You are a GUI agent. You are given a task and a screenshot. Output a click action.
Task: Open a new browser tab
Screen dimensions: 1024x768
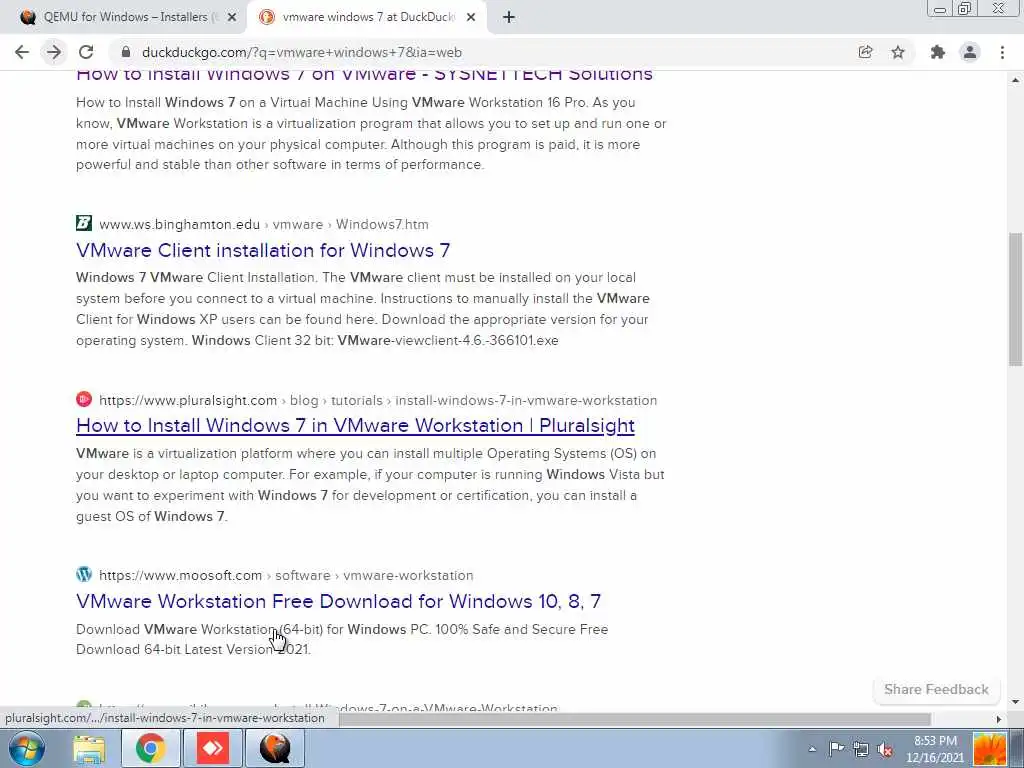(509, 18)
